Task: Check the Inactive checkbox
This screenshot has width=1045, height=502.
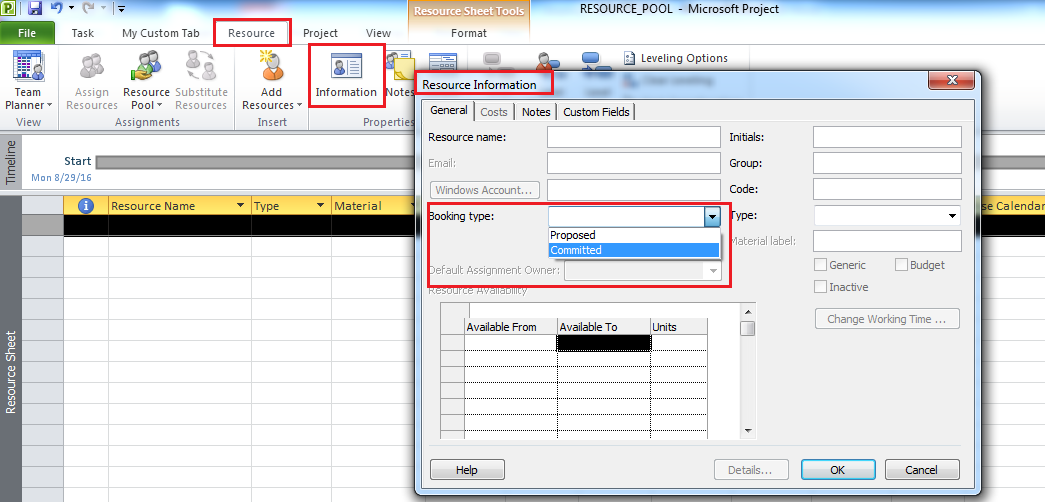Action: click(820, 287)
